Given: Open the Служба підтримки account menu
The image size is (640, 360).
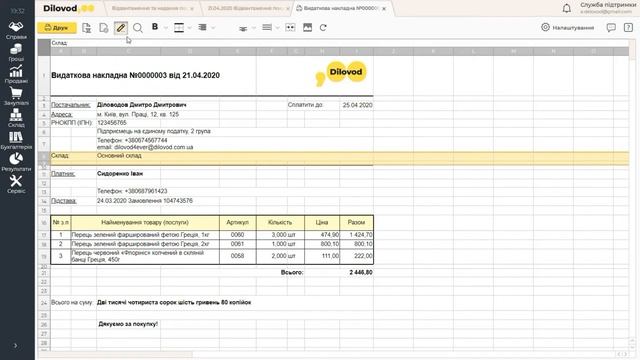Looking at the screenshot, I should 608,8.
